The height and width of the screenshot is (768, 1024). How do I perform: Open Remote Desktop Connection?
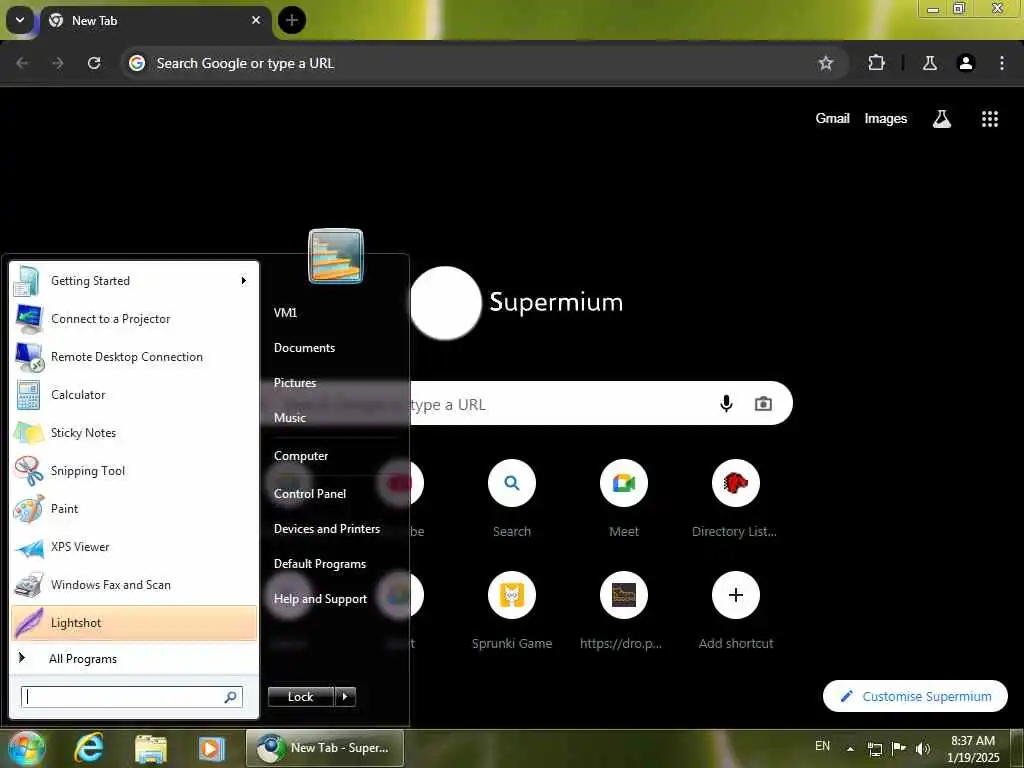tap(134, 357)
